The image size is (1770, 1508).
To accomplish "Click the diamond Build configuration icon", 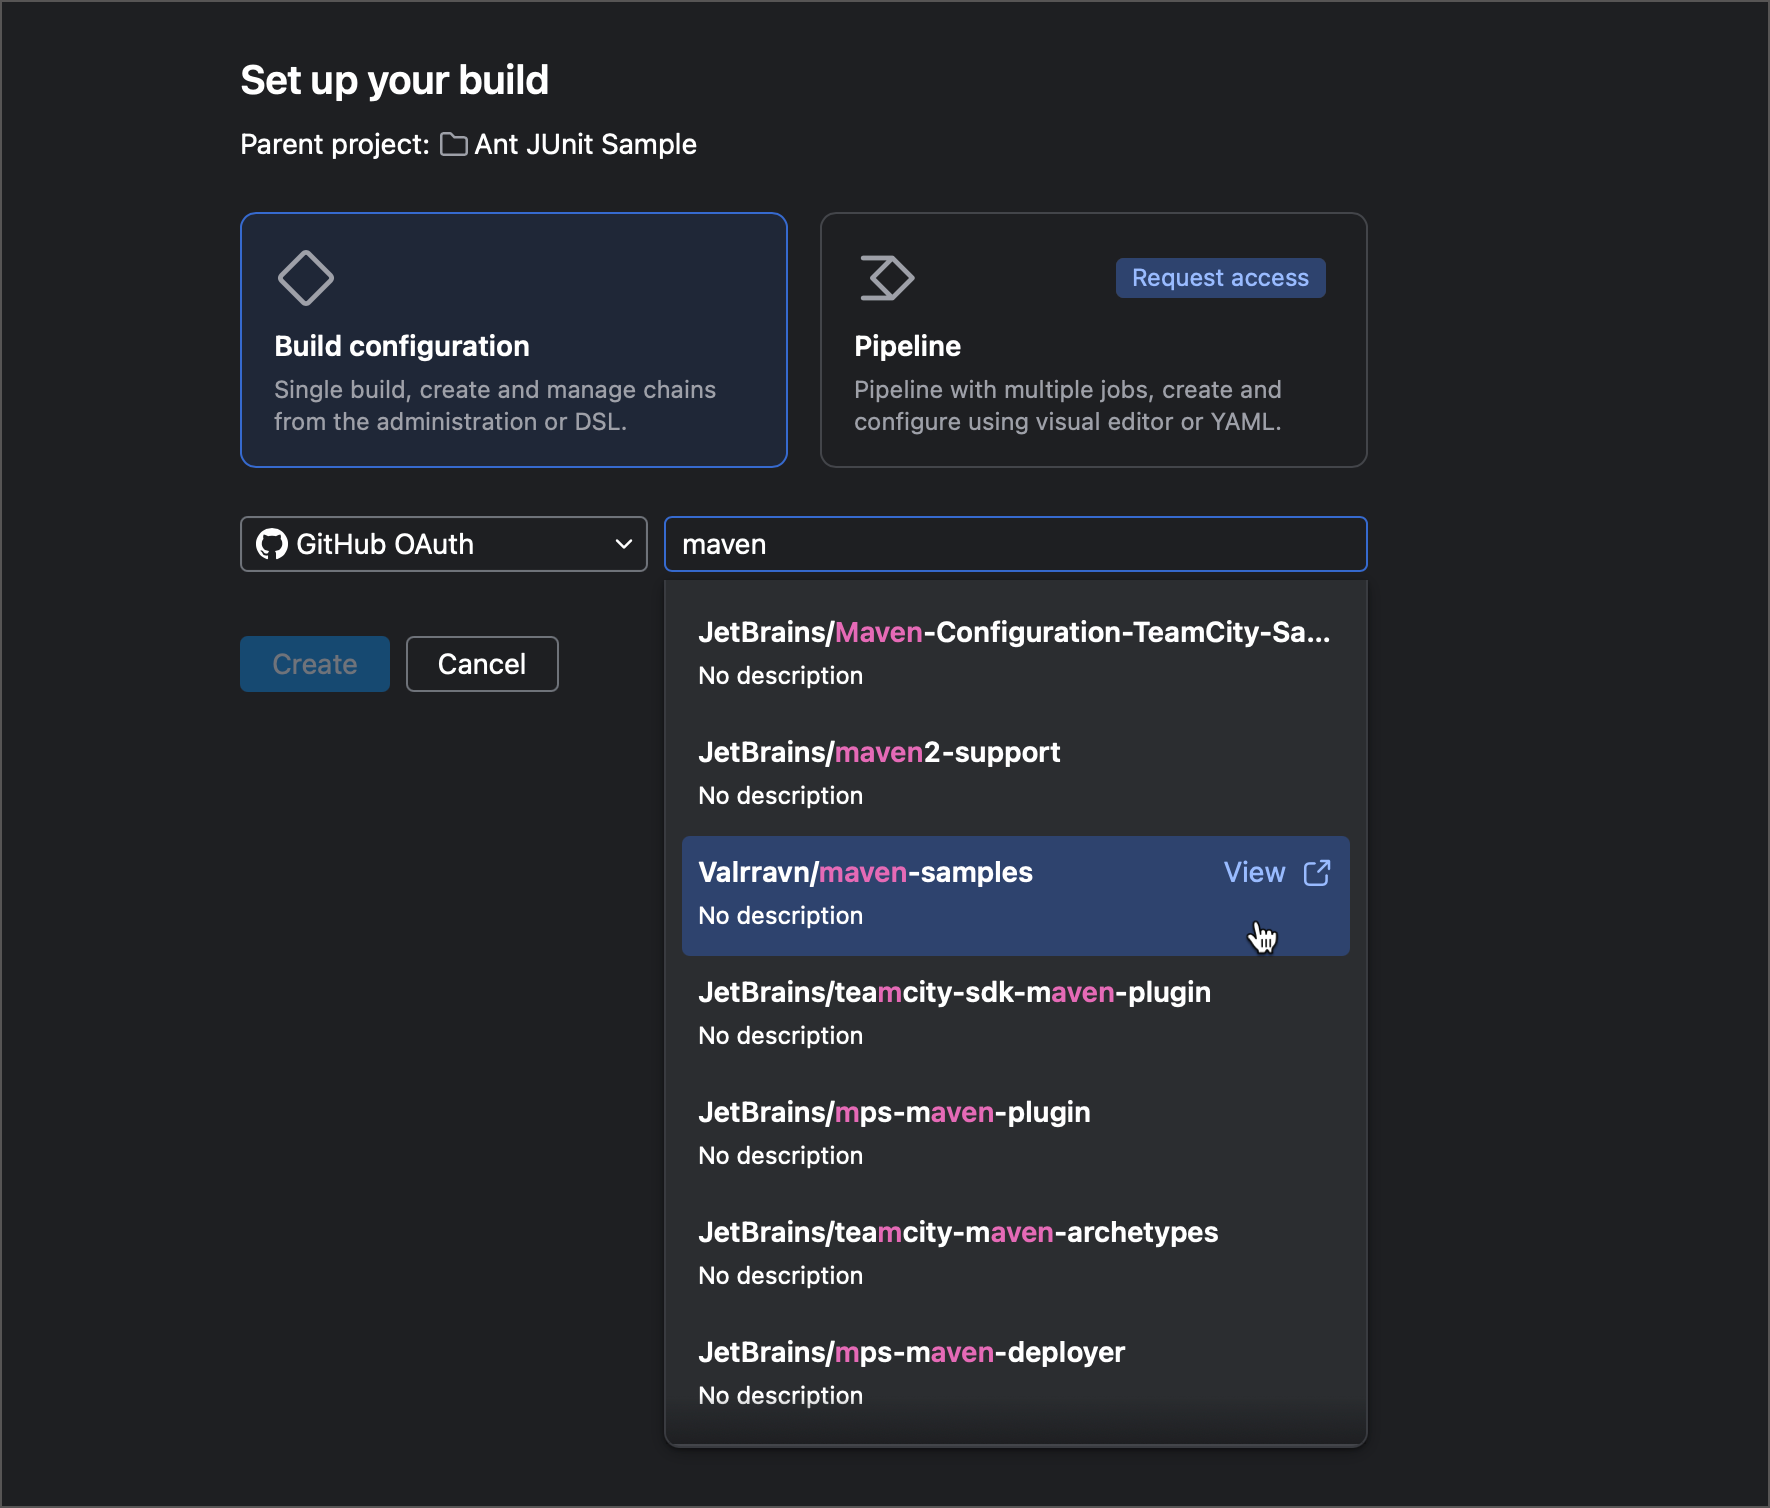I will [x=306, y=278].
